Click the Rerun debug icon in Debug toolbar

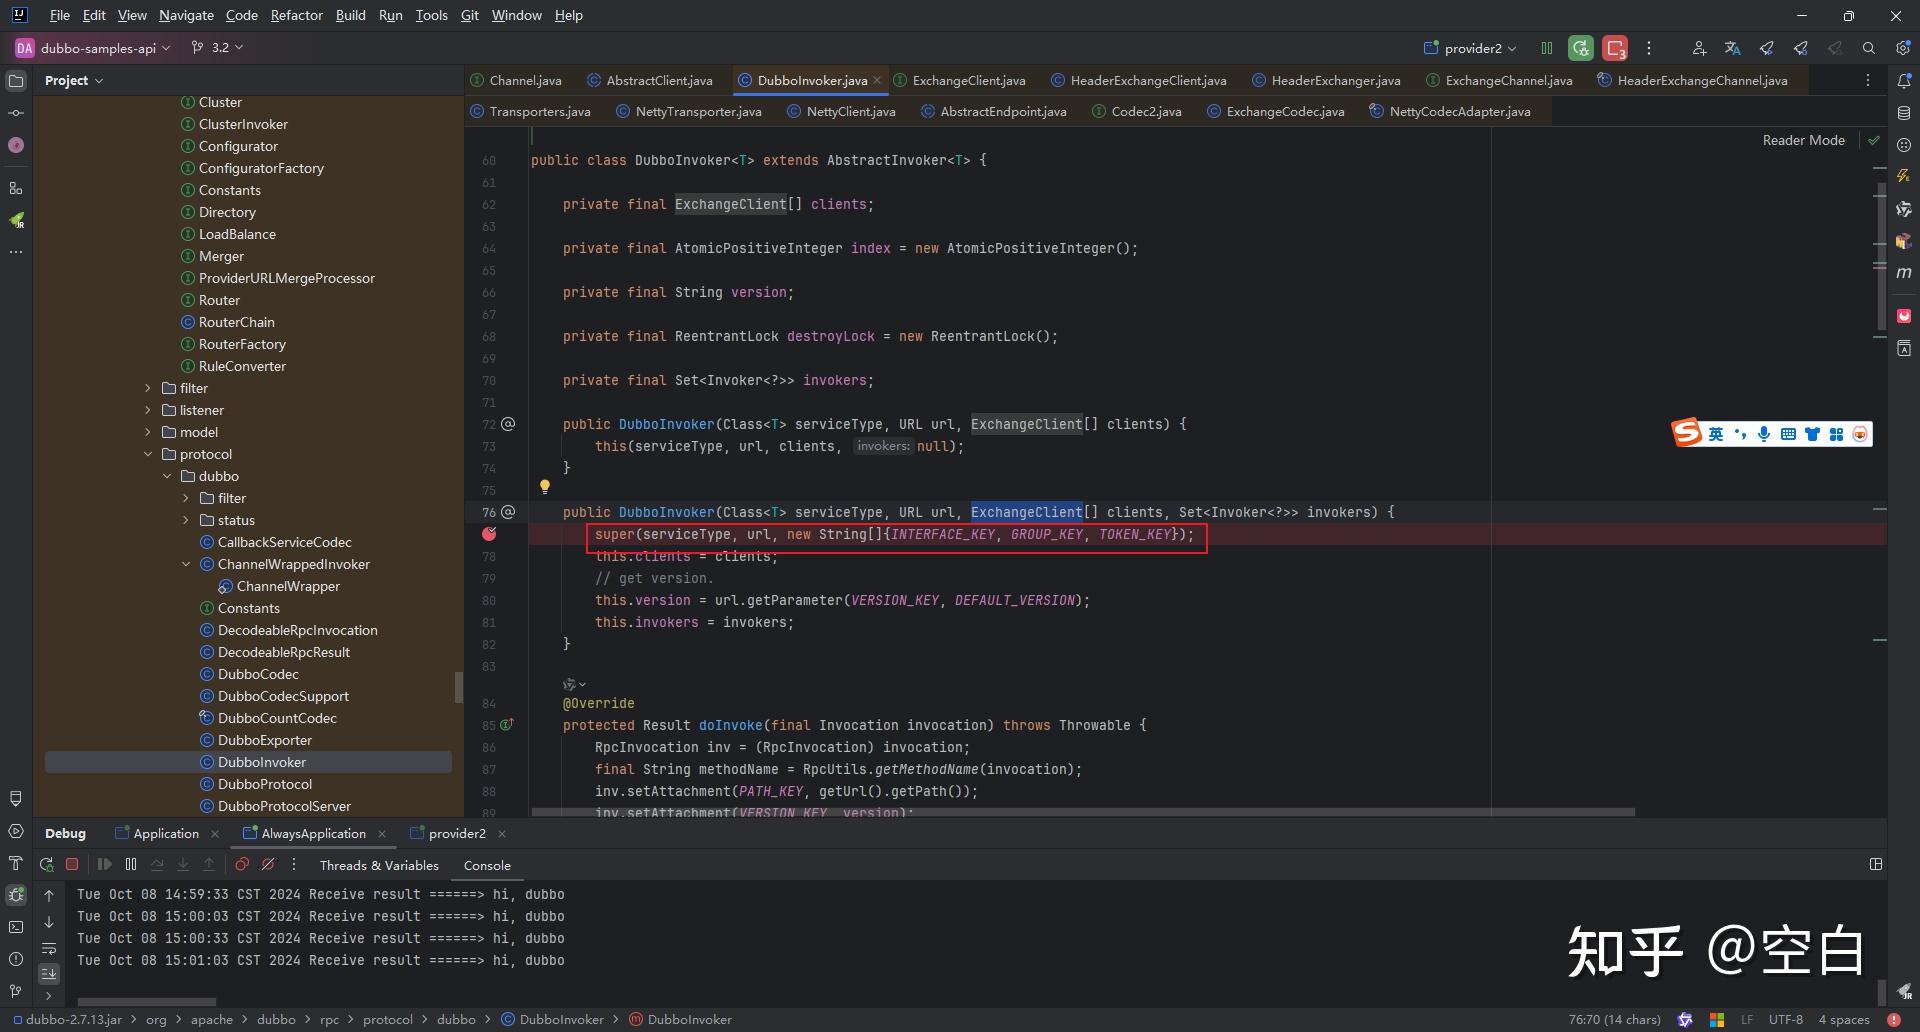coord(46,865)
